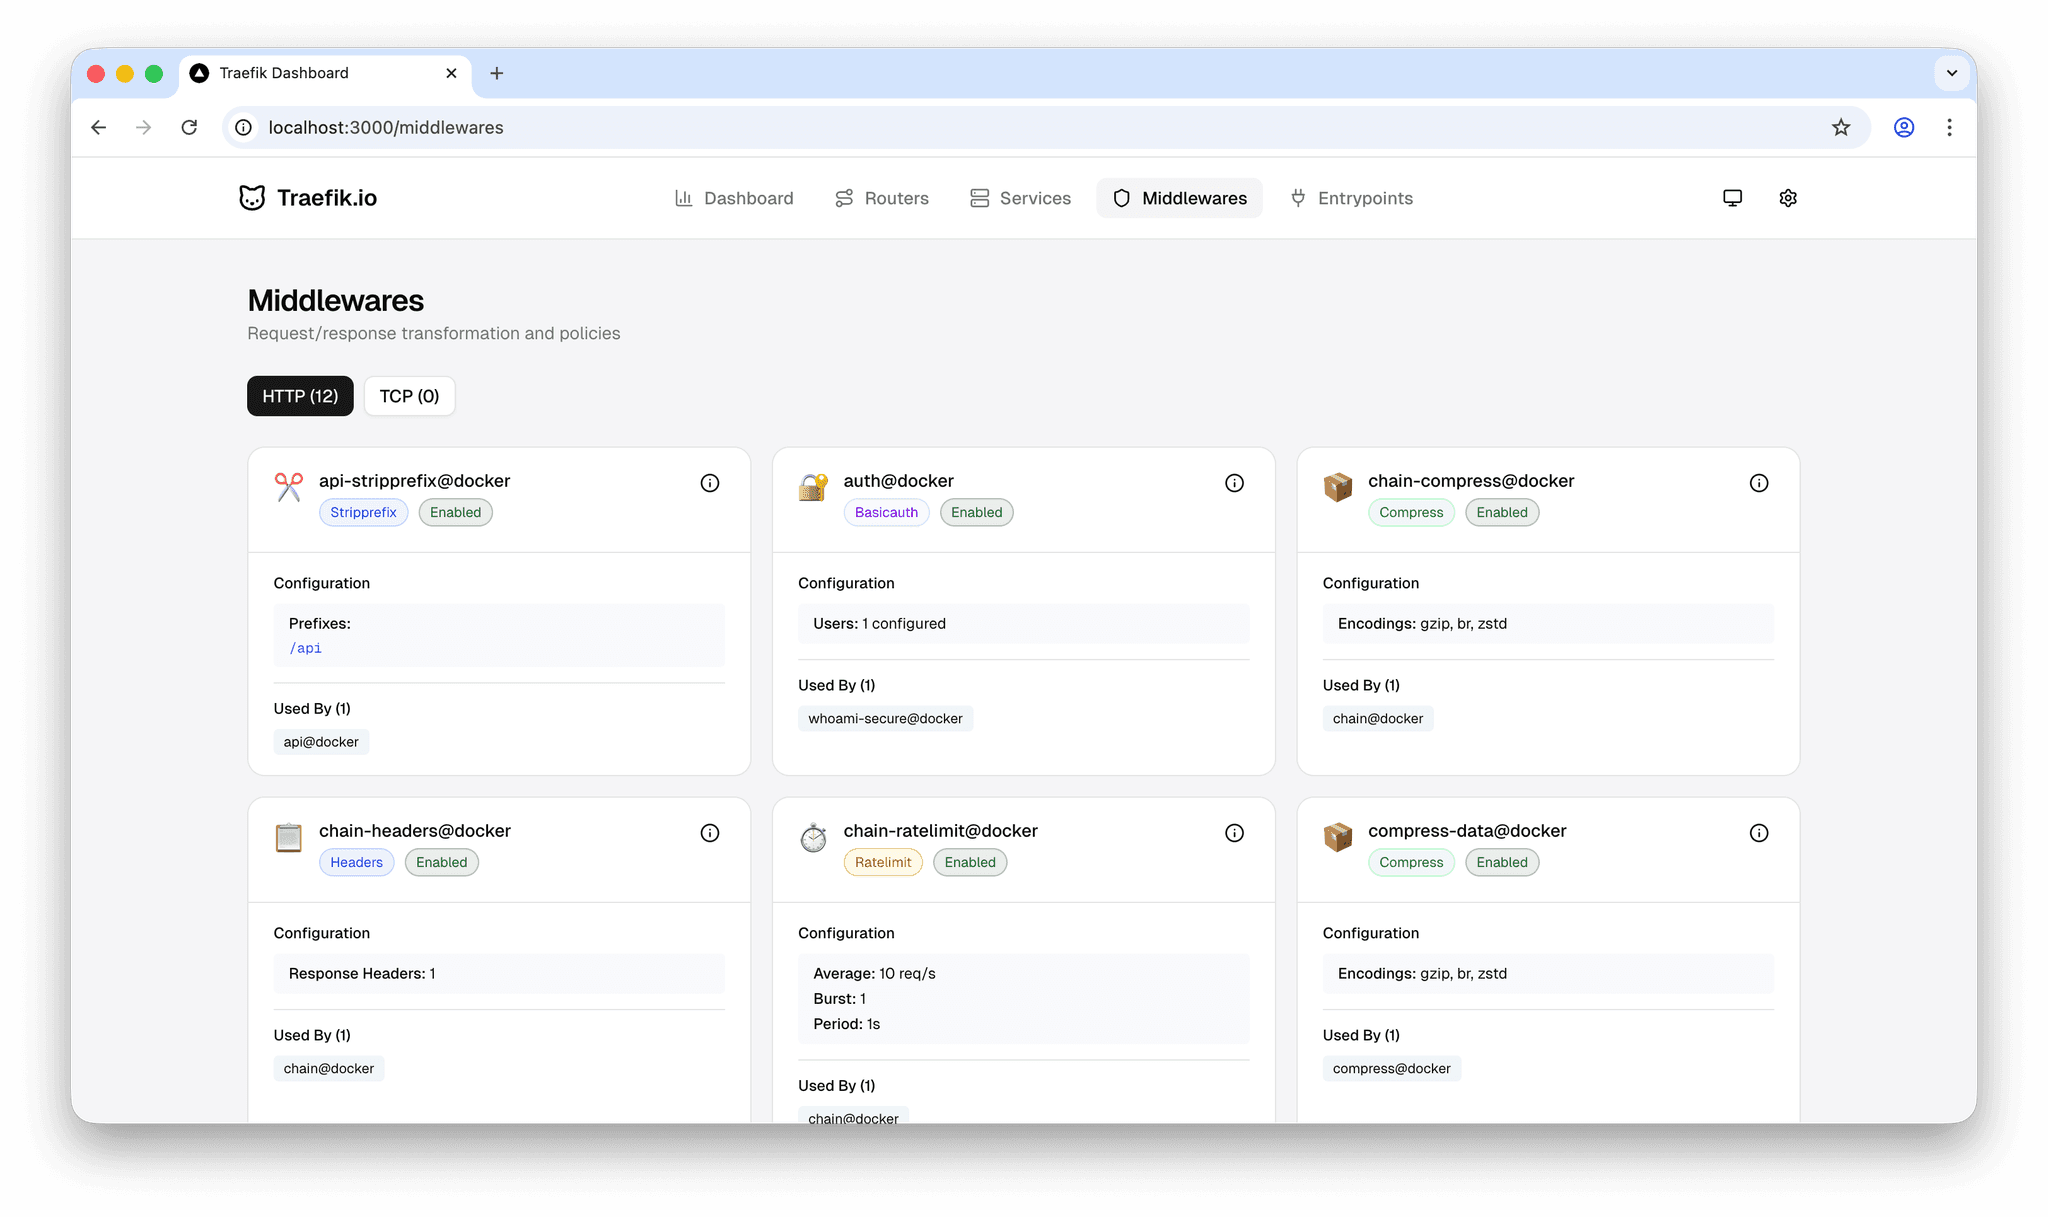Screen dimensions: 2048x1217
Task: Switch to the TCP middlewares tab
Action: coord(409,396)
